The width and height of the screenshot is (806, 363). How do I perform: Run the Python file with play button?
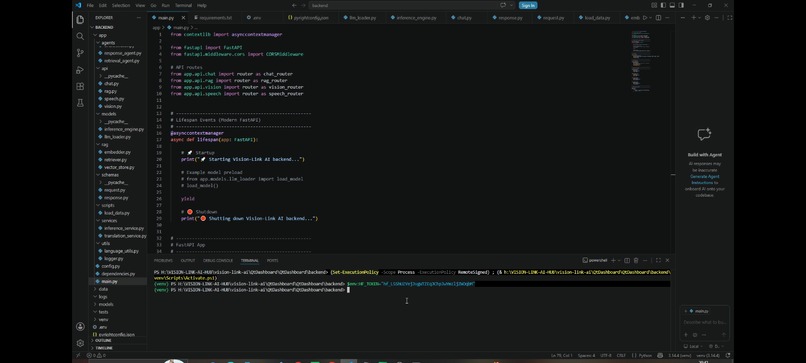[x=645, y=17]
